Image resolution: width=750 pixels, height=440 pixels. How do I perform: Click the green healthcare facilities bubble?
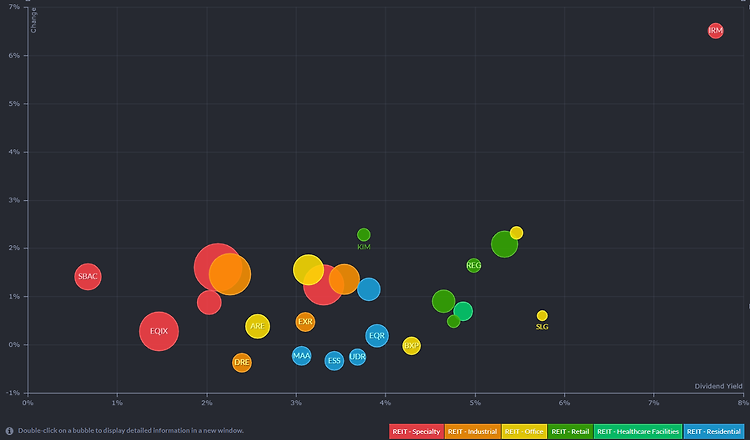coord(463,311)
